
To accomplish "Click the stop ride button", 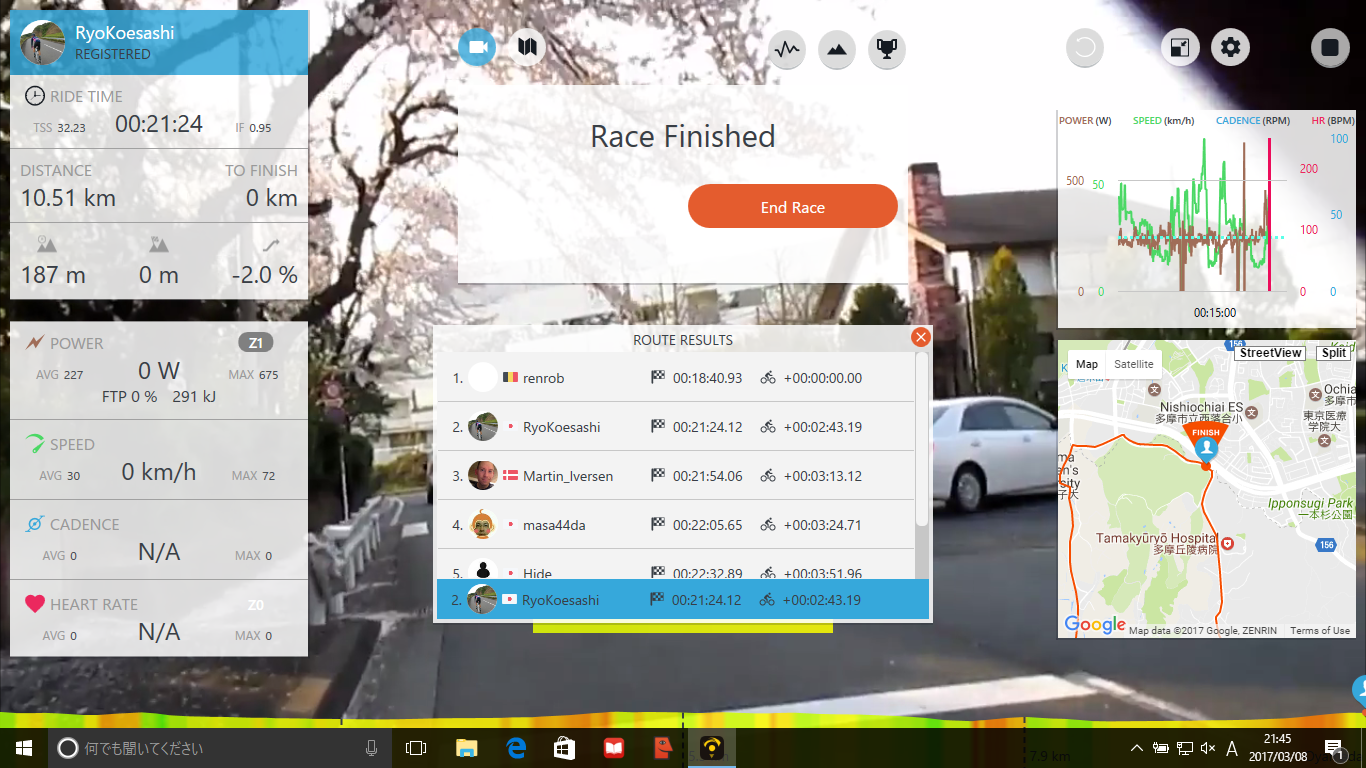I will pos(1330,47).
